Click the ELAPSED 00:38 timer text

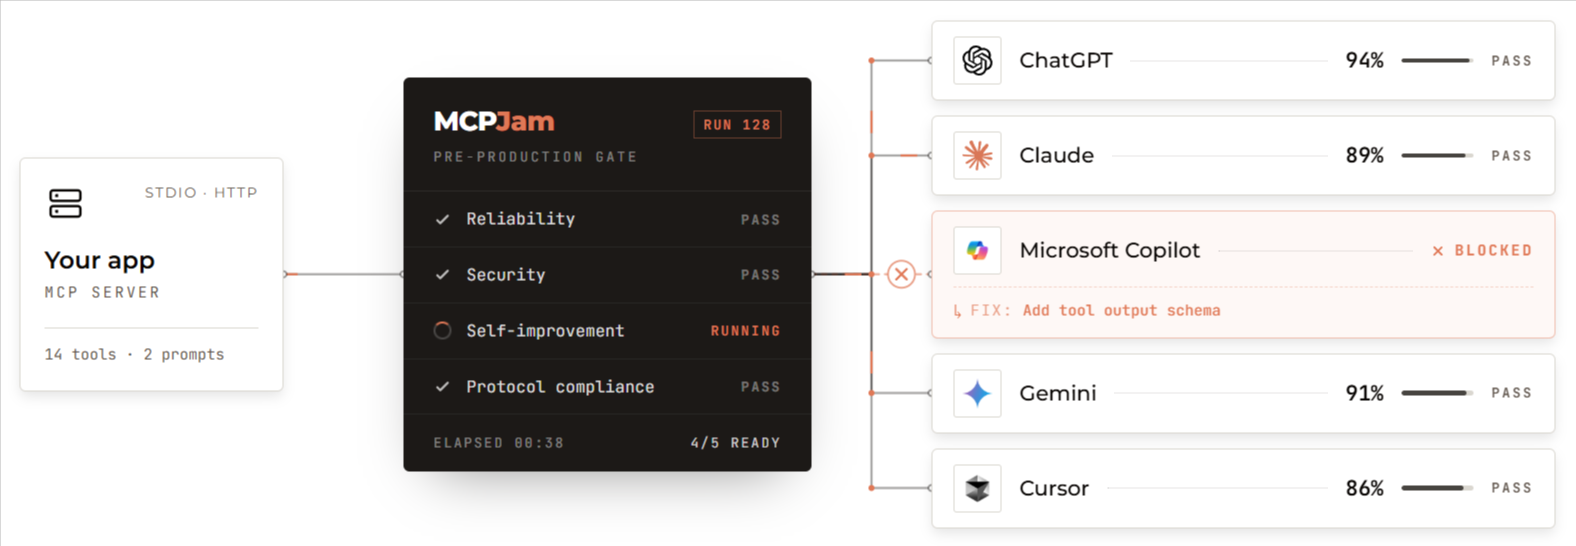(x=498, y=443)
